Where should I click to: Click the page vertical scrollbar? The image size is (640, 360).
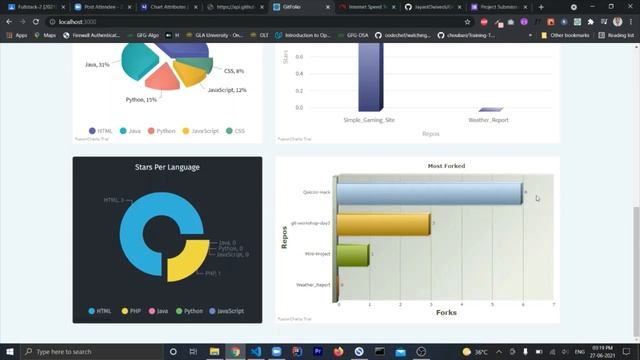[636, 272]
